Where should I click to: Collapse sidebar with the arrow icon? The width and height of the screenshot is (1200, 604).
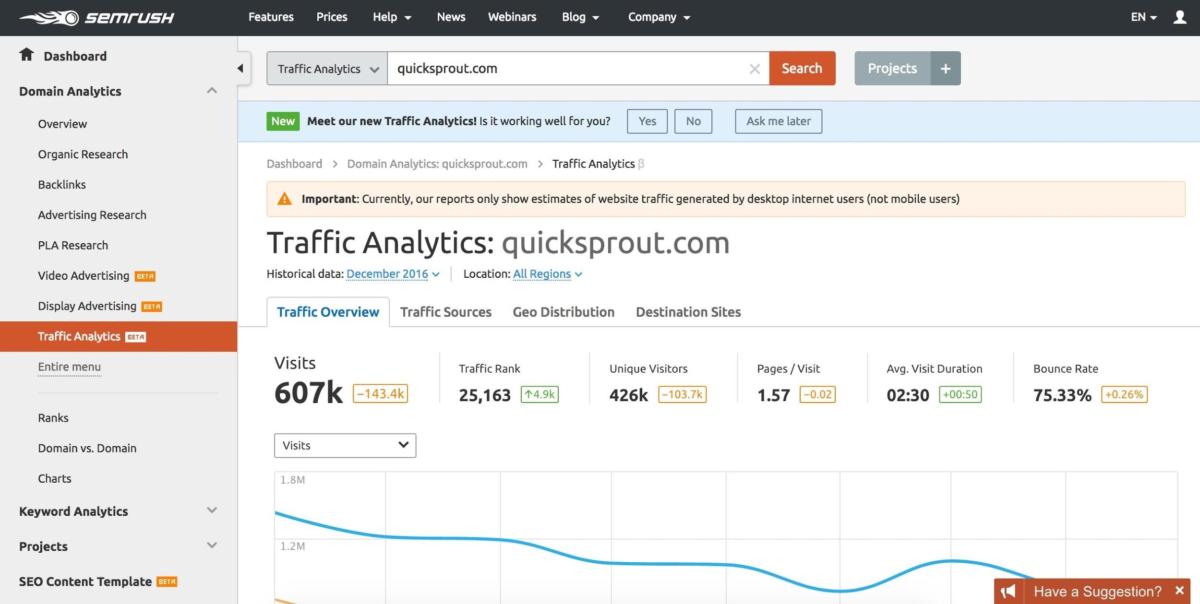click(x=241, y=68)
